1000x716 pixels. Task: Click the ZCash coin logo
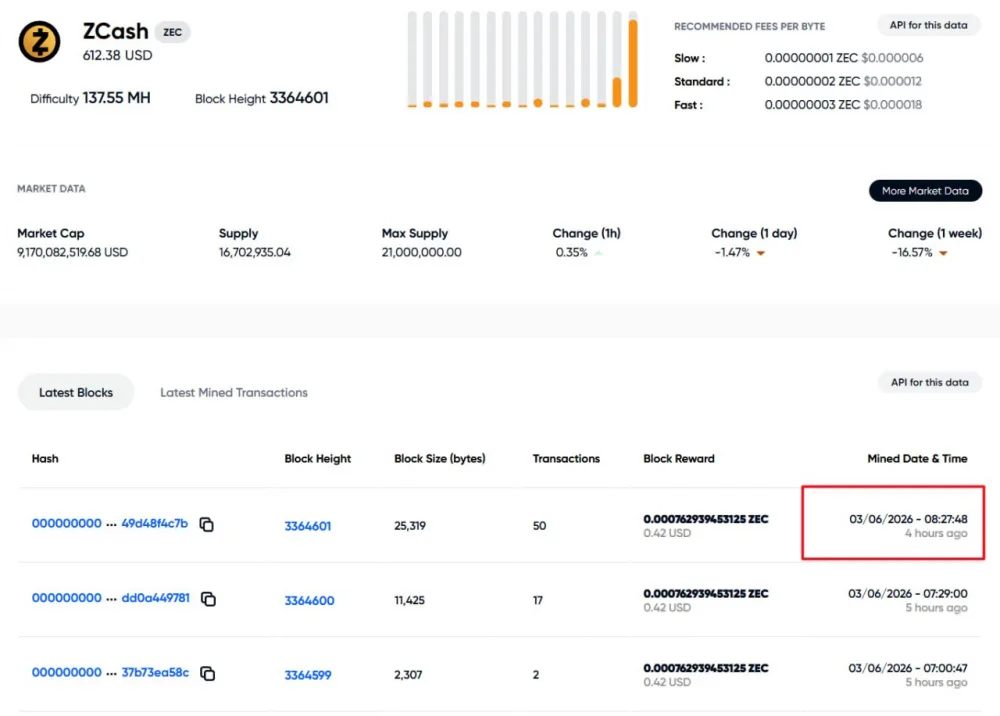point(40,41)
